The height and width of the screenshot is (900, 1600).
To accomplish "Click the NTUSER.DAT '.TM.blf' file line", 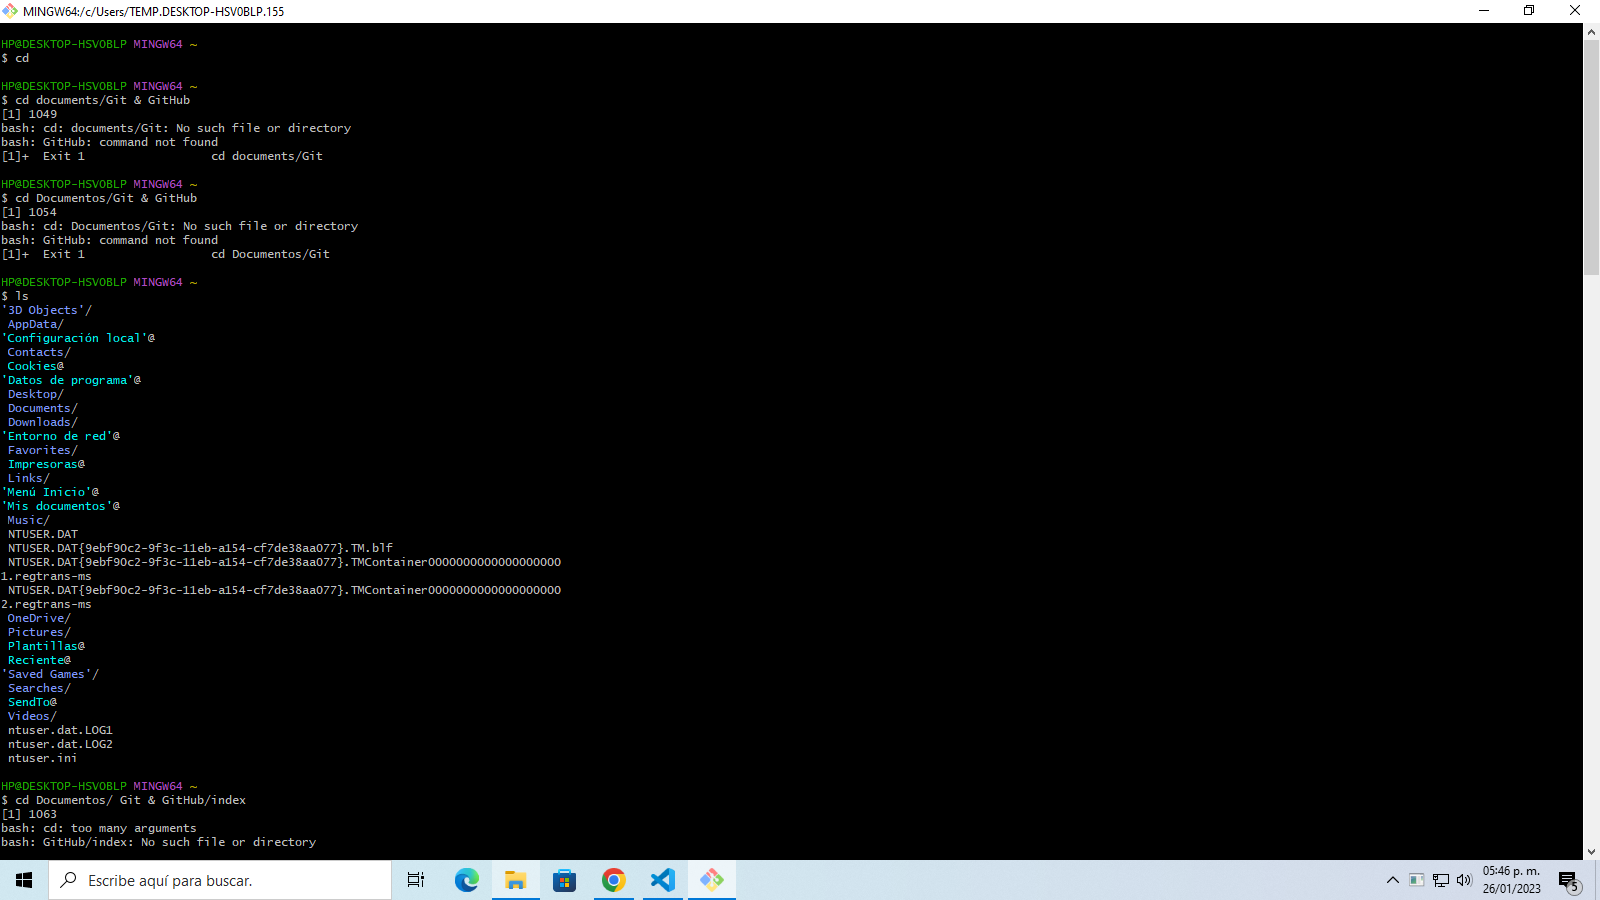I will pos(200,548).
